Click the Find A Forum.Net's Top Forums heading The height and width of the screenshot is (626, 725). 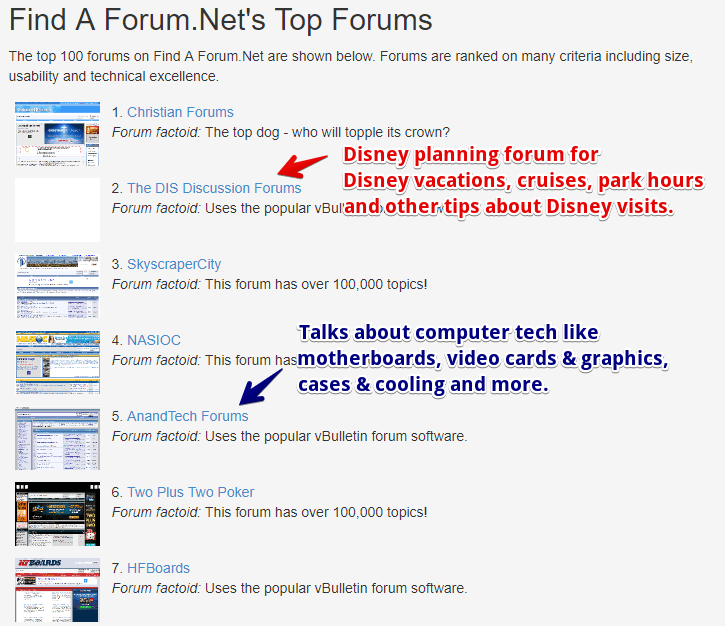click(221, 20)
